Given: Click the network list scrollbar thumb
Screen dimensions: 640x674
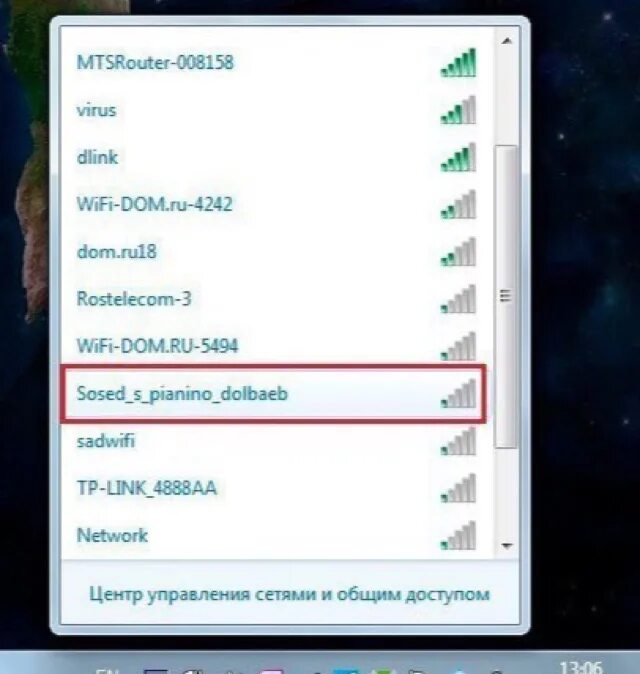Looking at the screenshot, I should (506, 297).
